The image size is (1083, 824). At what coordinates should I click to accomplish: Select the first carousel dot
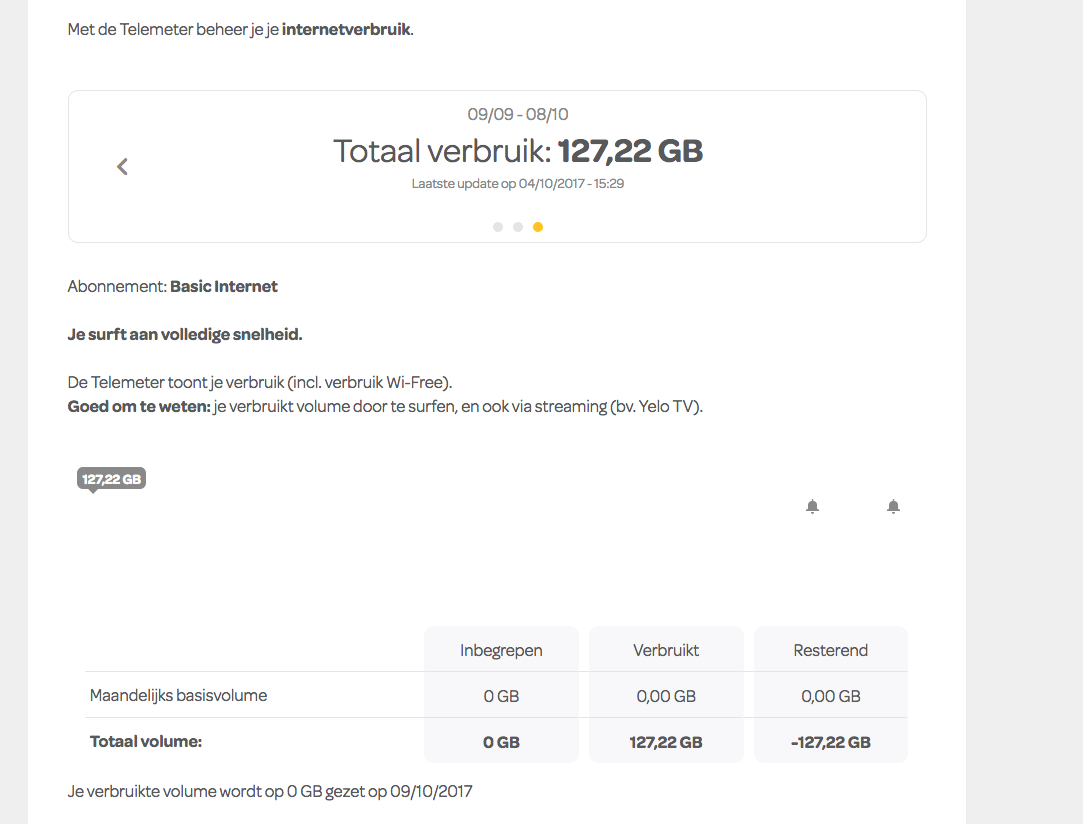[497, 227]
